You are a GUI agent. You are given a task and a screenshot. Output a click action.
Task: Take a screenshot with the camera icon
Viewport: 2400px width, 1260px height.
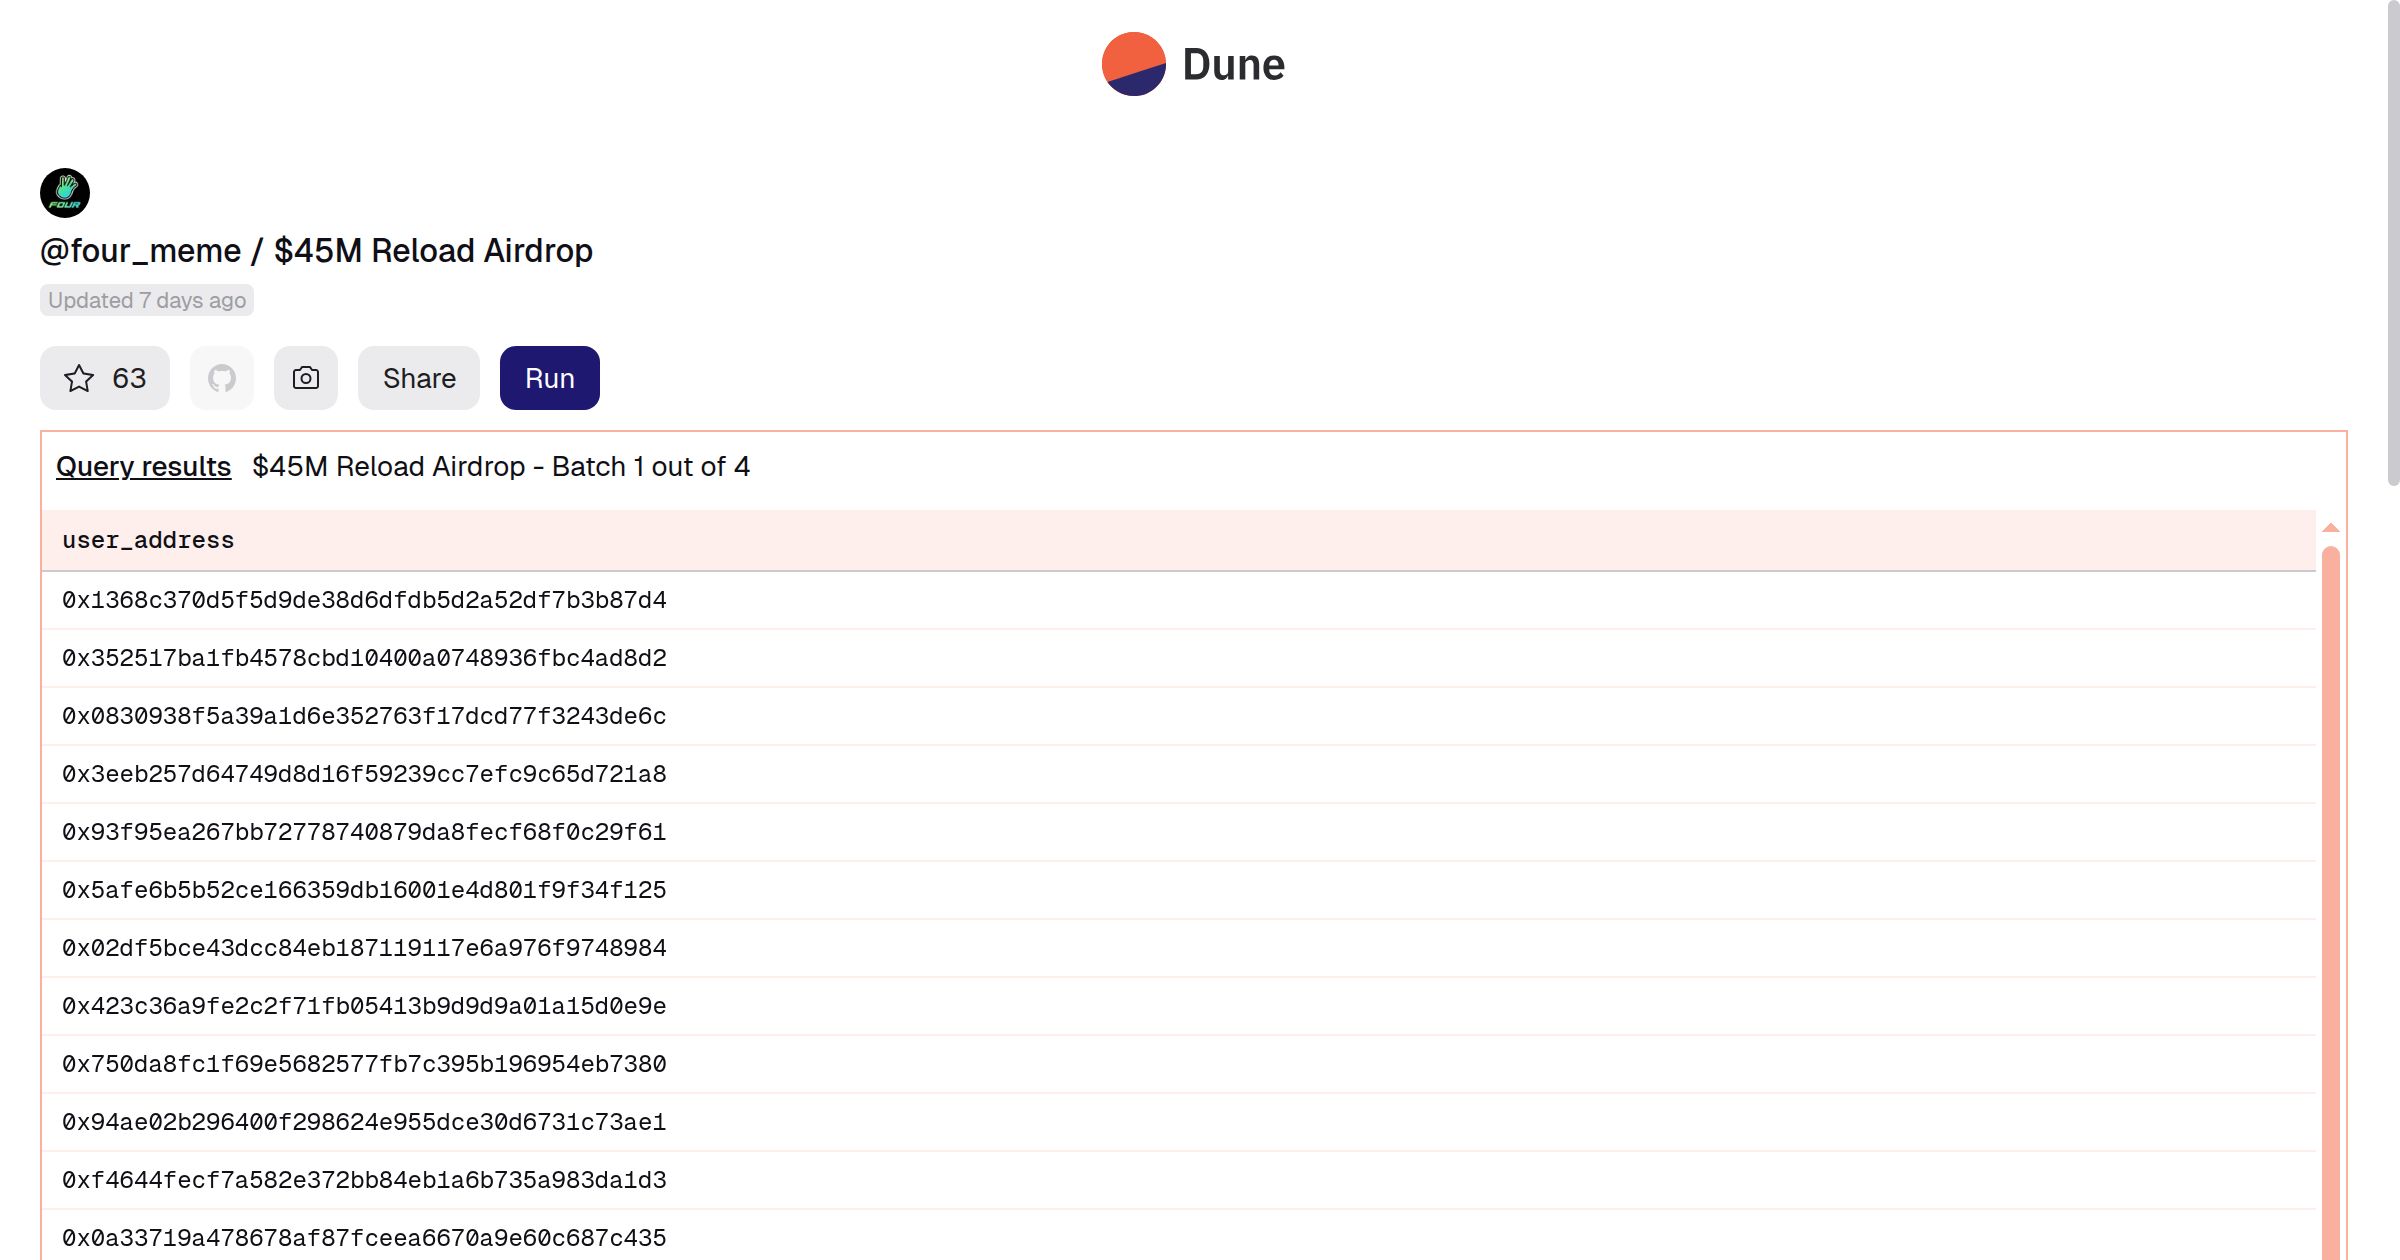coord(306,378)
